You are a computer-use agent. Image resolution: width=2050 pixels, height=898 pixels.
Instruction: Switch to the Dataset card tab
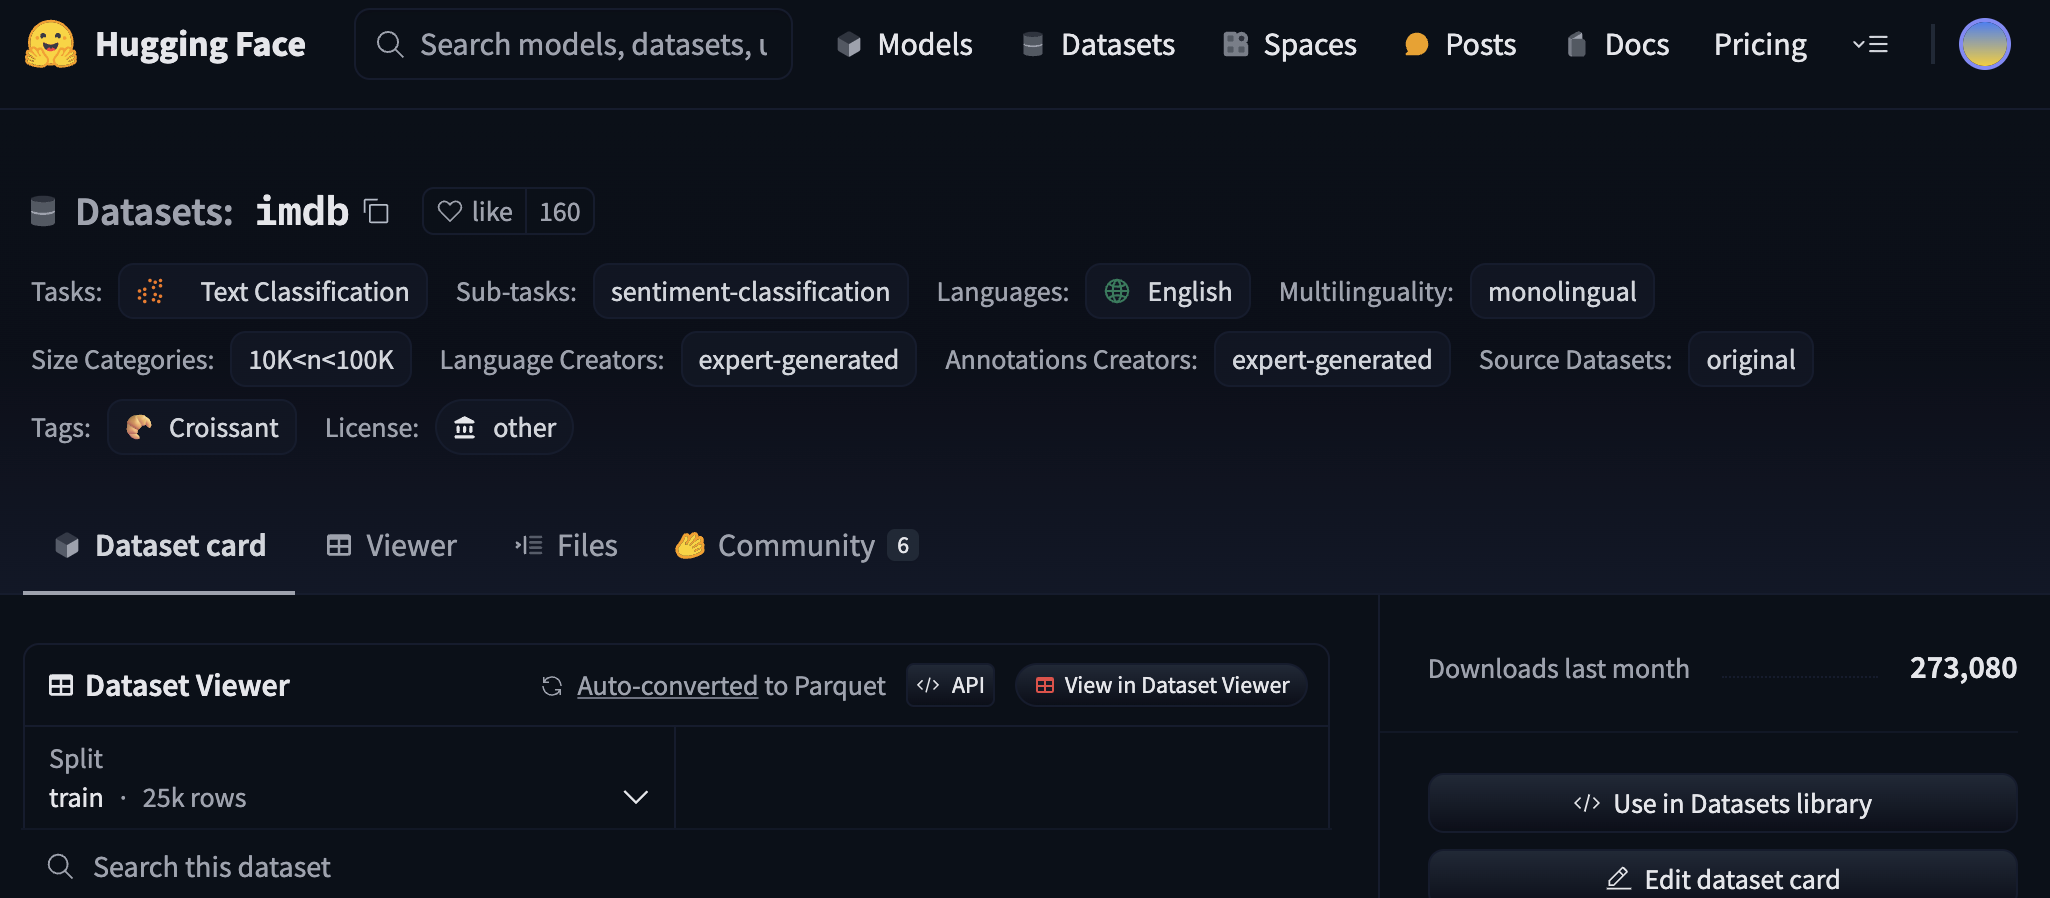pyautogui.click(x=160, y=545)
